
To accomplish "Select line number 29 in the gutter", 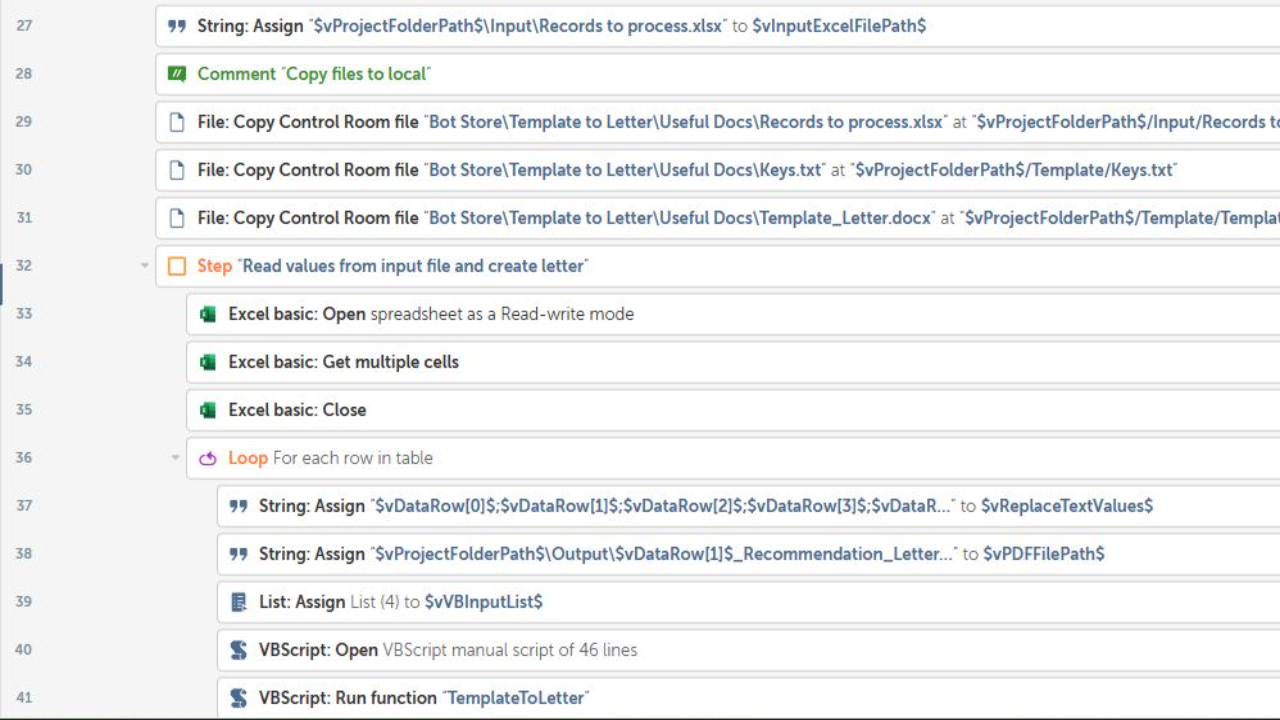I will coord(24,122).
